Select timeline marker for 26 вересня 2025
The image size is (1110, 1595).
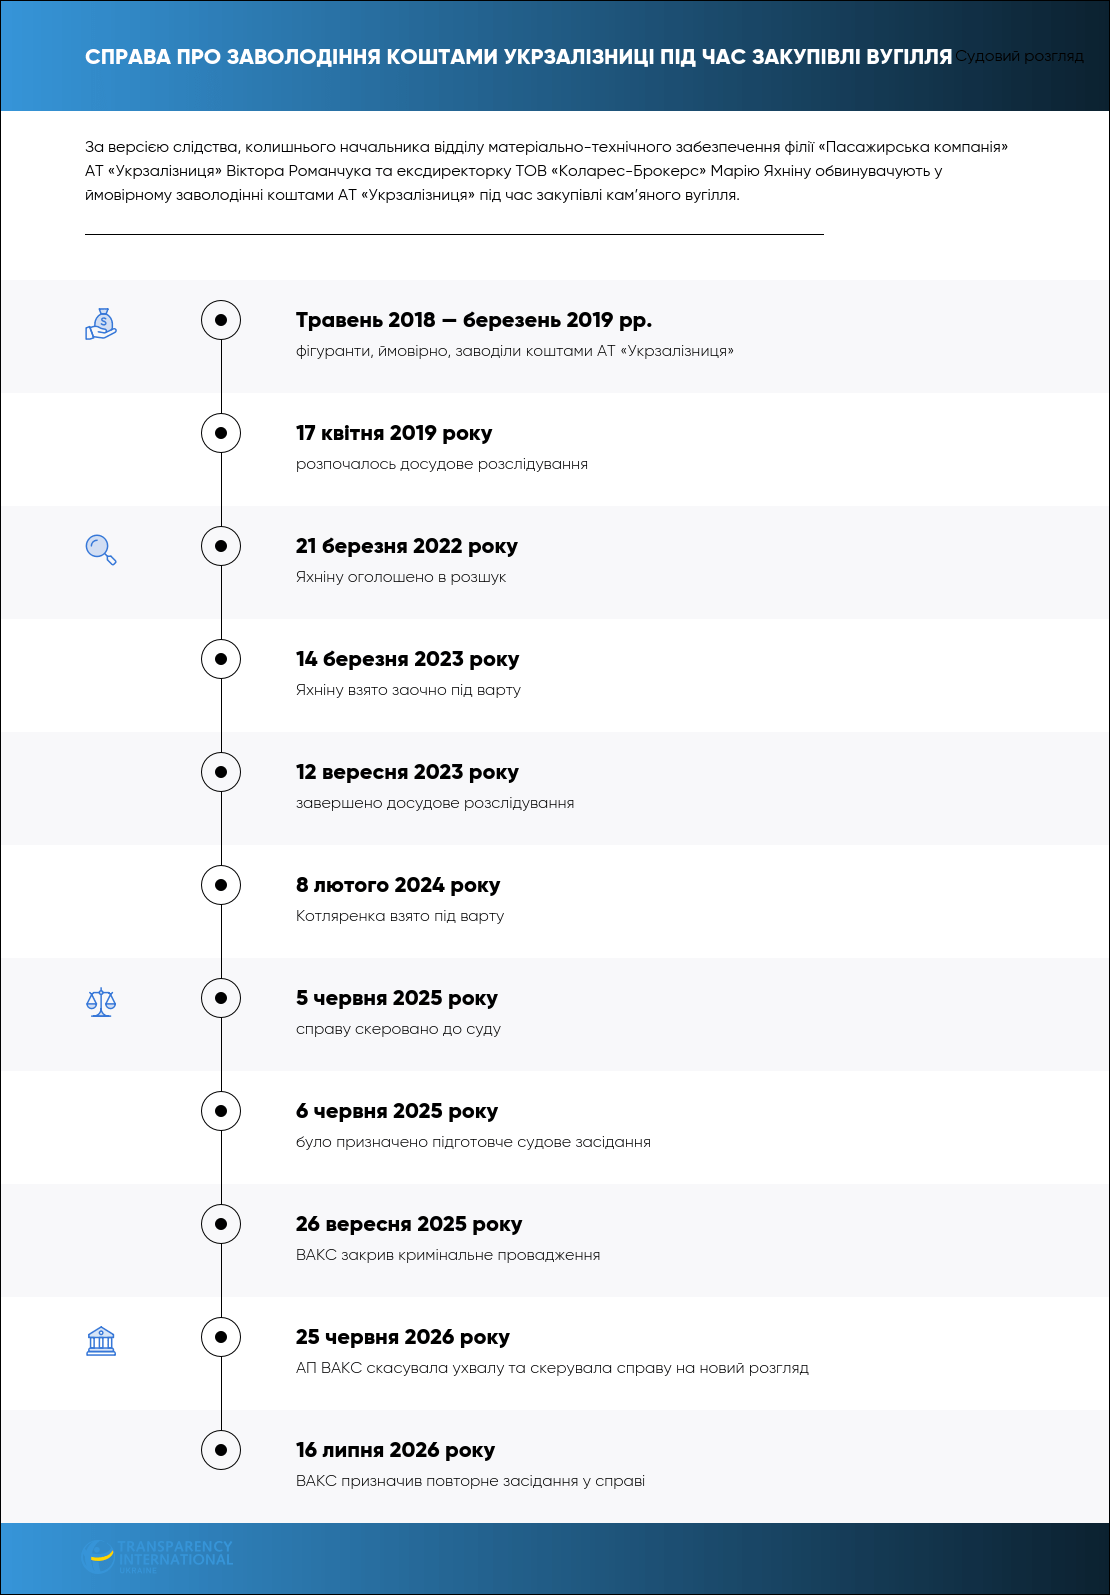click(221, 1224)
